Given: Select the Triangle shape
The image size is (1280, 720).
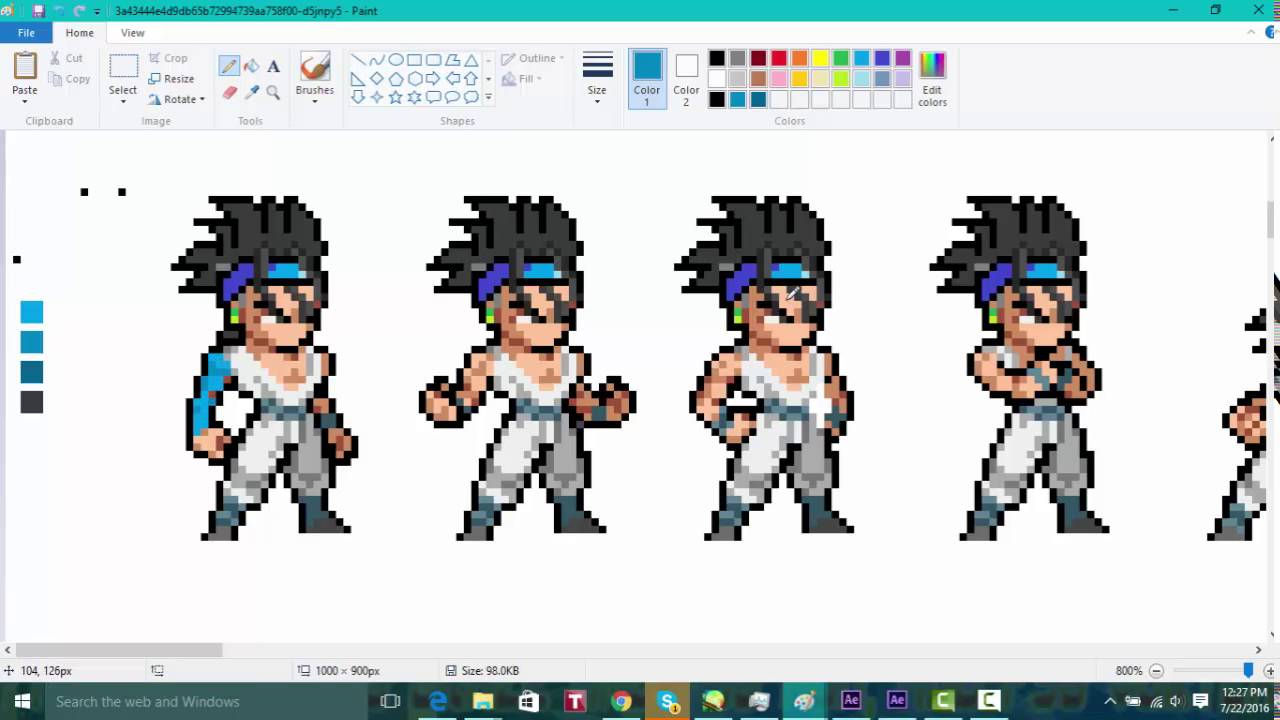Looking at the screenshot, I should pyautogui.click(x=471, y=60).
